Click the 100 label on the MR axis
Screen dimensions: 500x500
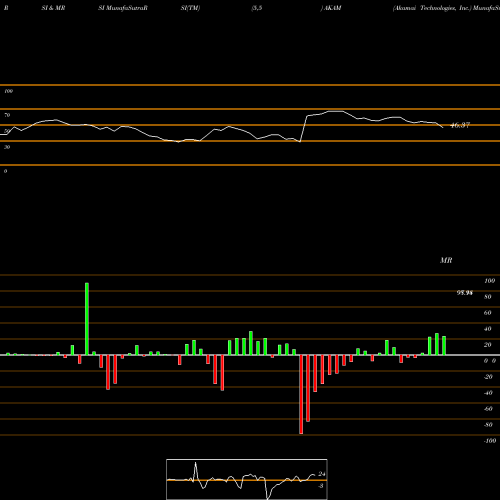click(x=489, y=281)
